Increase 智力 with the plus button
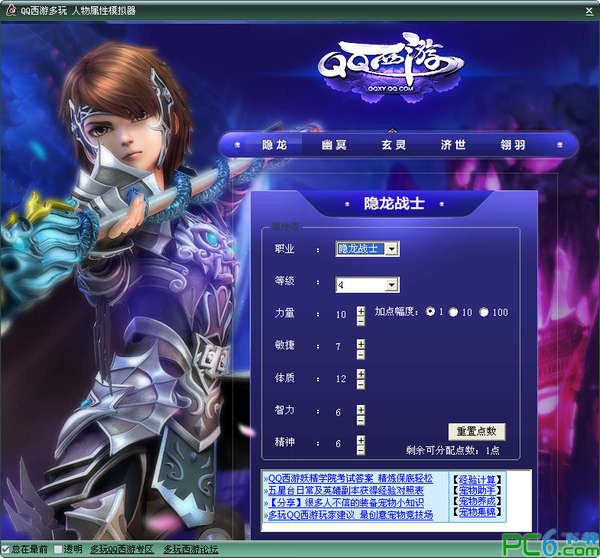The height and width of the screenshot is (558, 600). (361, 410)
